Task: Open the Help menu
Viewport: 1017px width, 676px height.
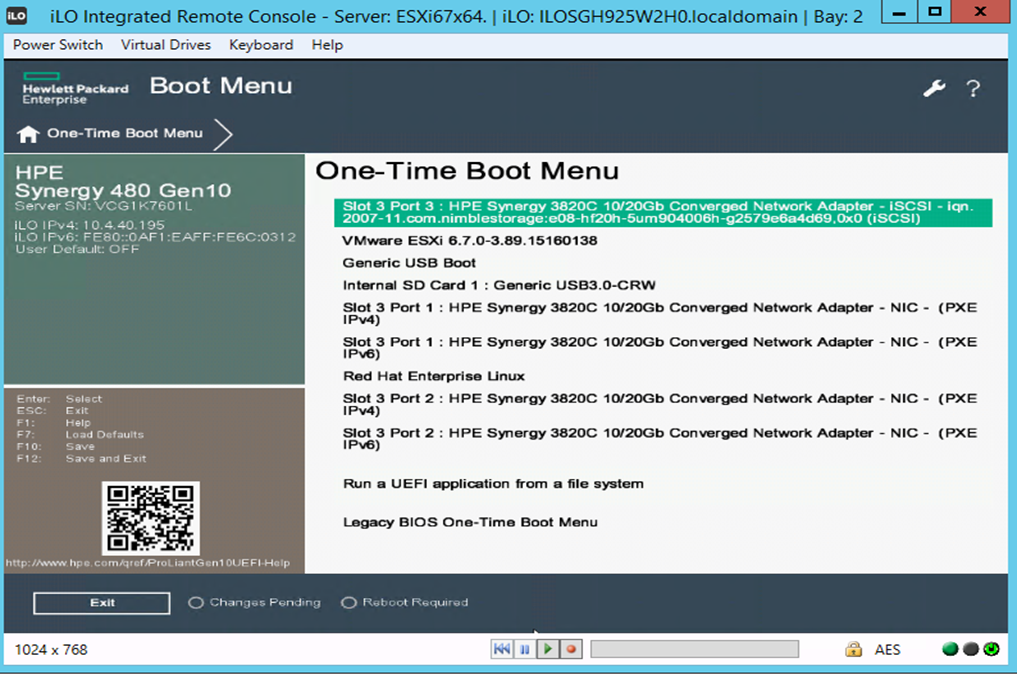Action: coord(326,44)
